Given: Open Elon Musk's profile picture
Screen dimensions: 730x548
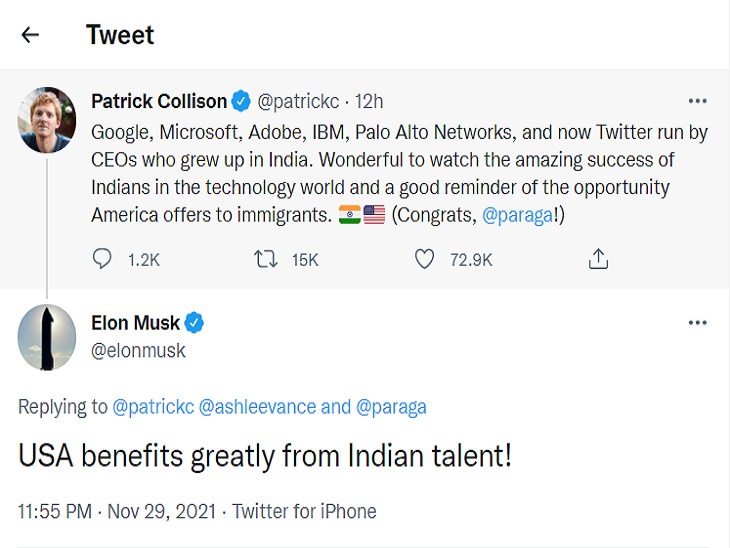Looking at the screenshot, I should tap(47, 337).
